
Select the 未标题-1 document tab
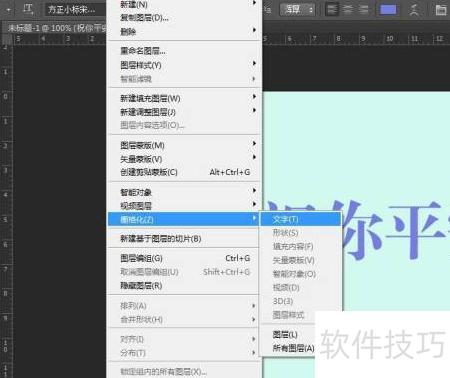pos(57,28)
